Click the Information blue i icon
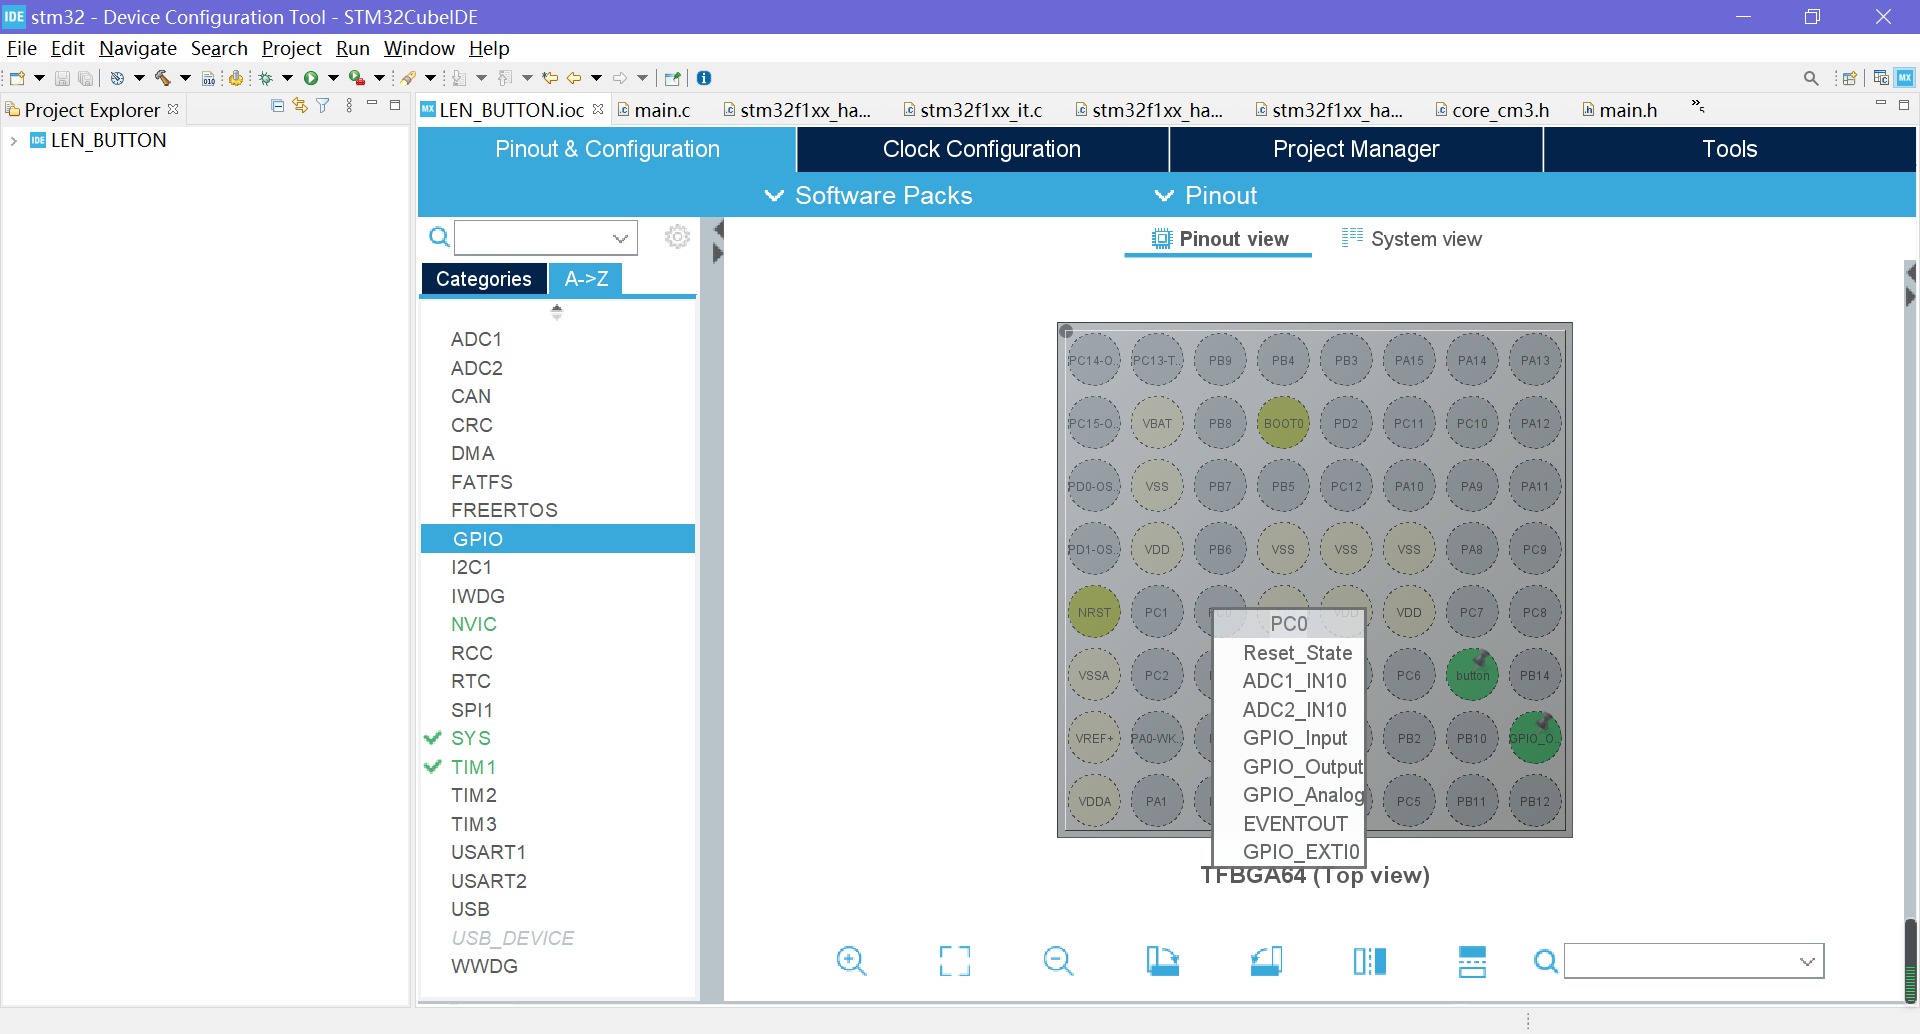The width and height of the screenshot is (1920, 1034). (x=704, y=78)
